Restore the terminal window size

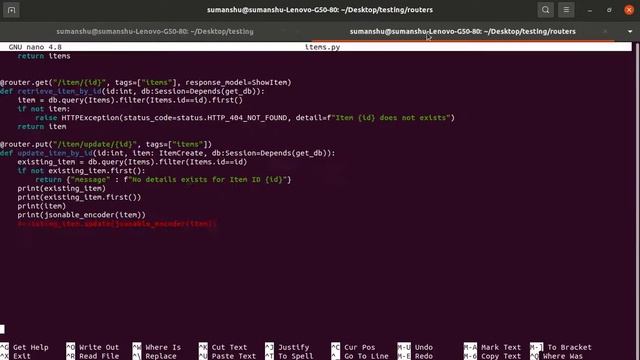(609, 10)
